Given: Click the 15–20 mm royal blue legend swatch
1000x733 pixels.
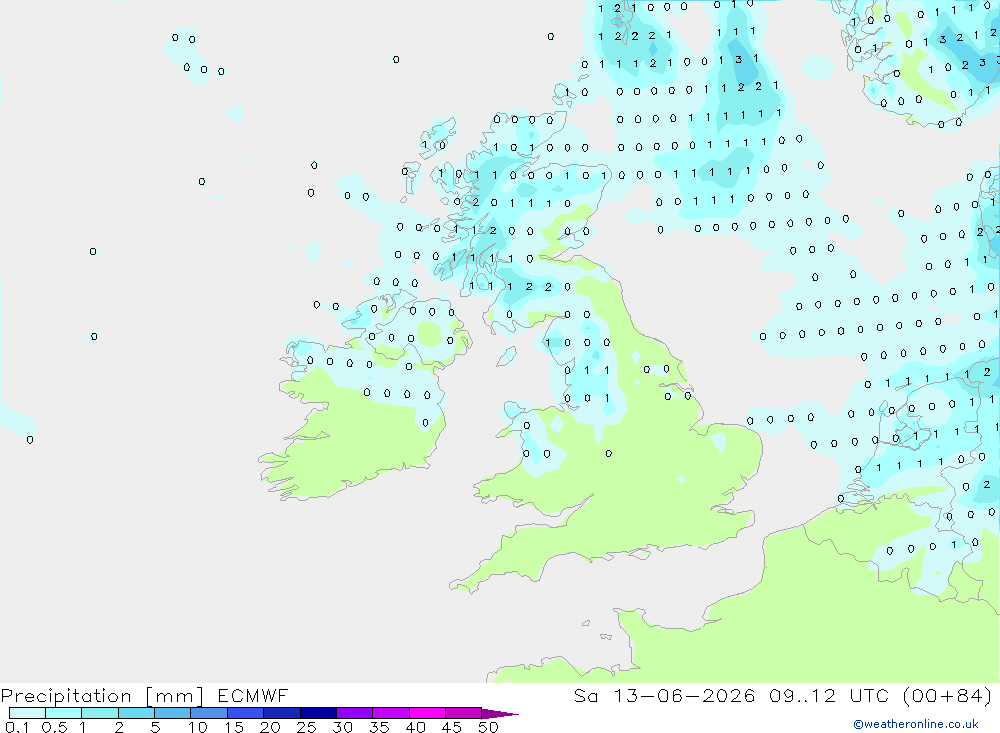Looking at the screenshot, I should point(245,713).
